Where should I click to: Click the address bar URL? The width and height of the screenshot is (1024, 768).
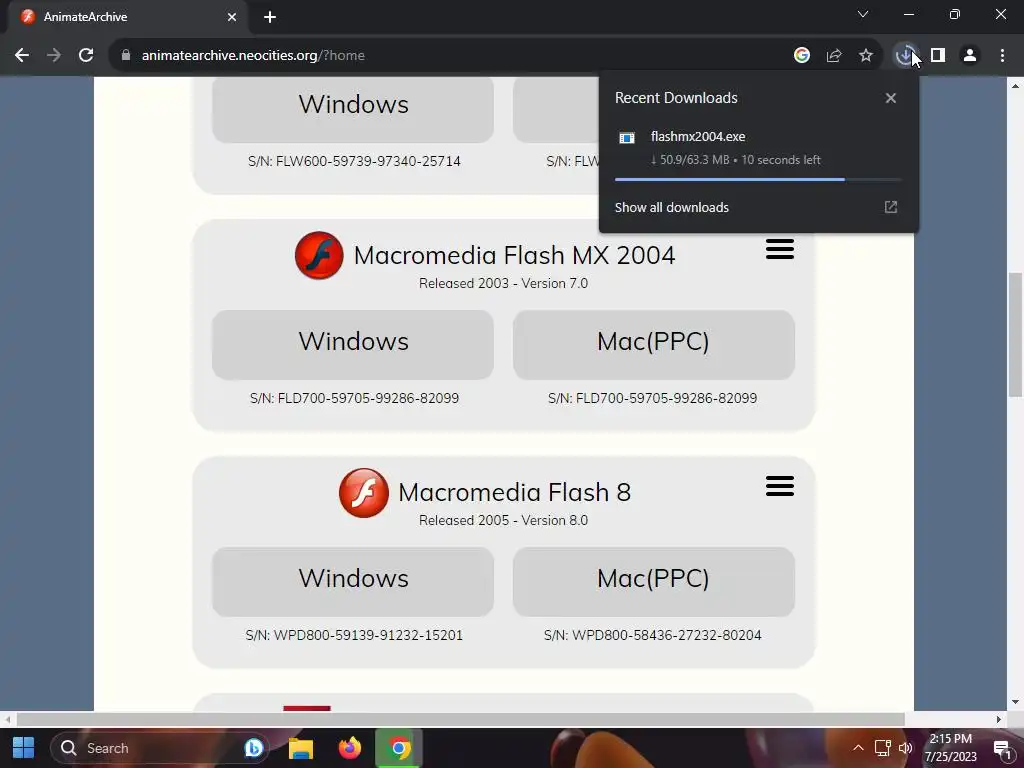pyautogui.click(x=253, y=56)
